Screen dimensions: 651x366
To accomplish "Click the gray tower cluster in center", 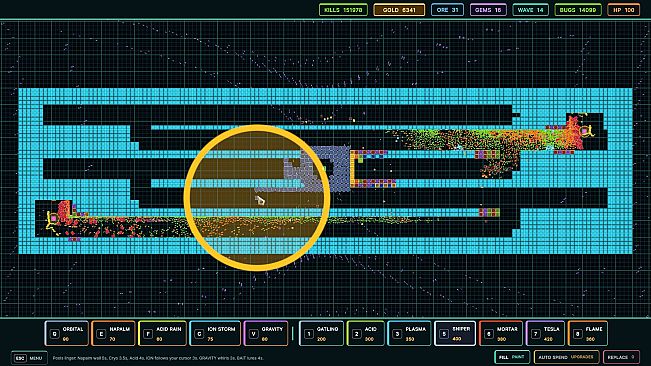I will click(x=318, y=168).
